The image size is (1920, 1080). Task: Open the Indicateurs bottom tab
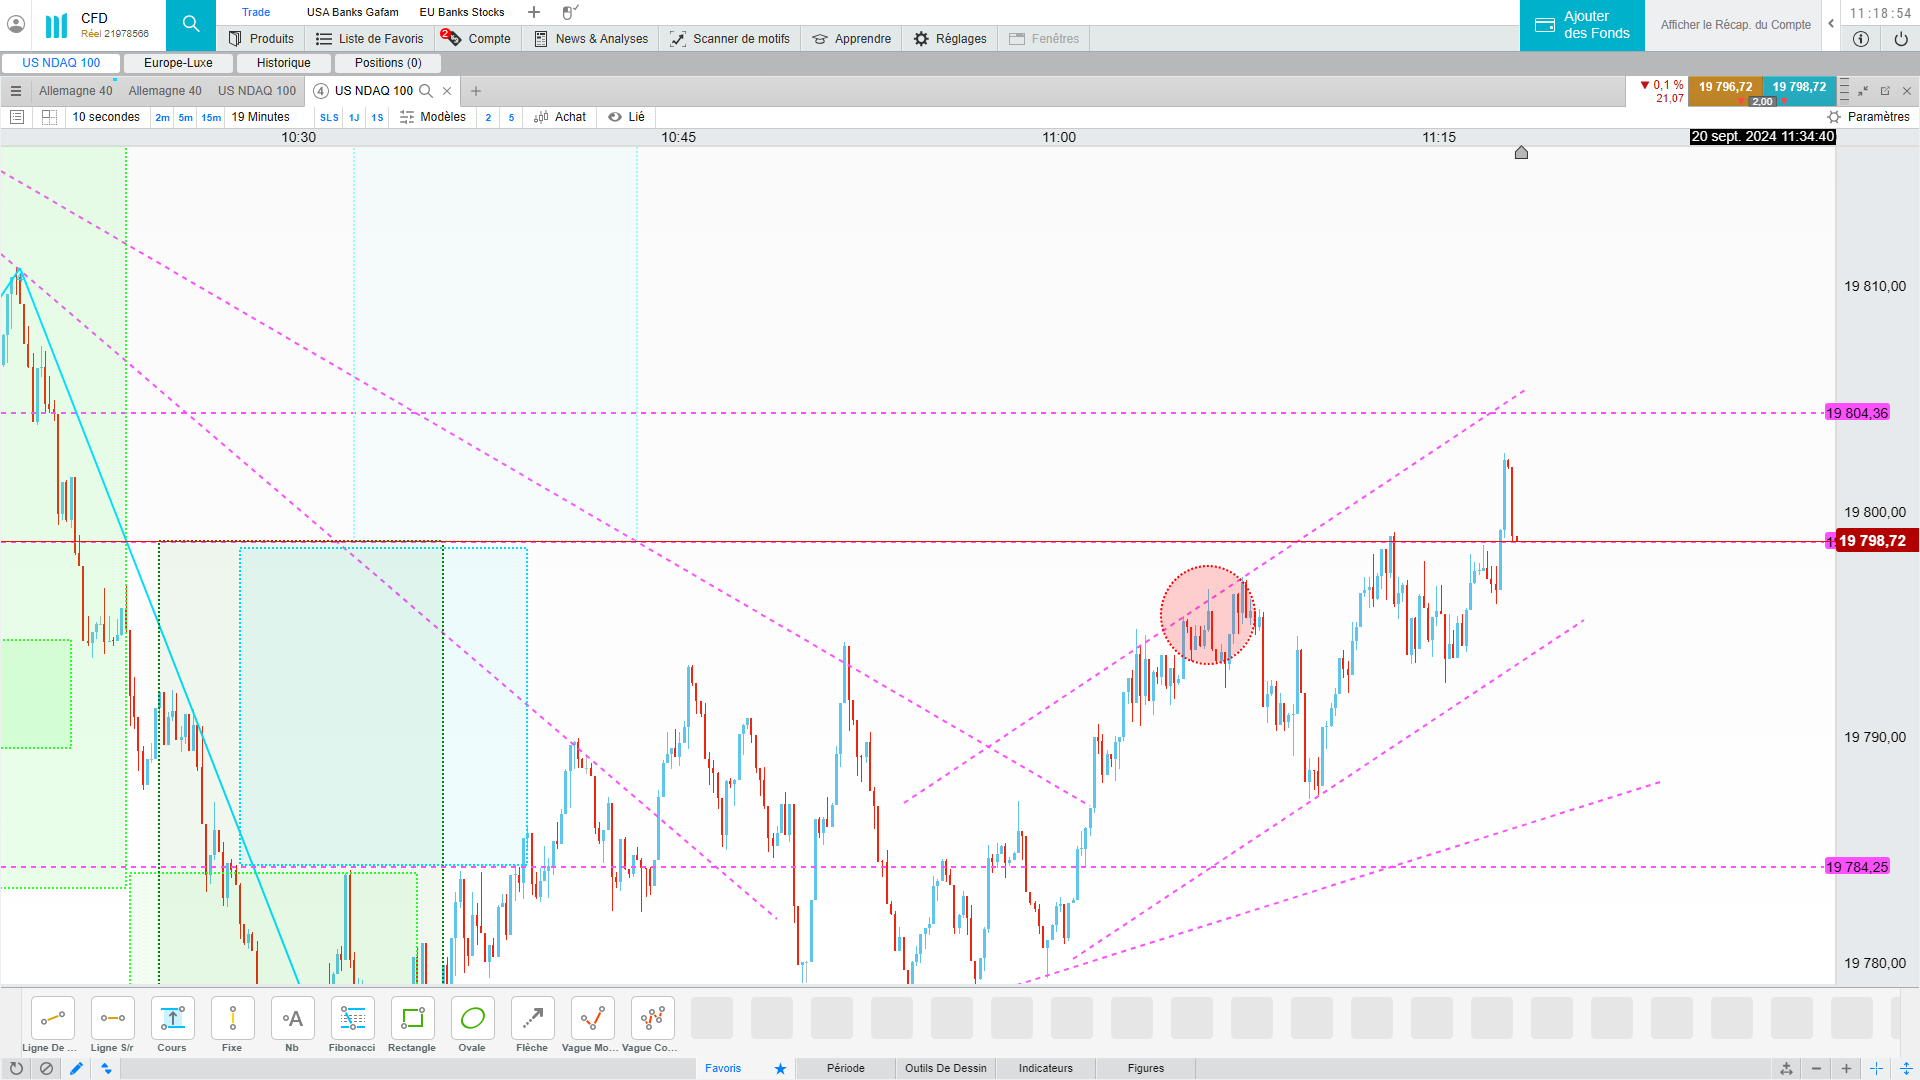click(x=1045, y=1068)
